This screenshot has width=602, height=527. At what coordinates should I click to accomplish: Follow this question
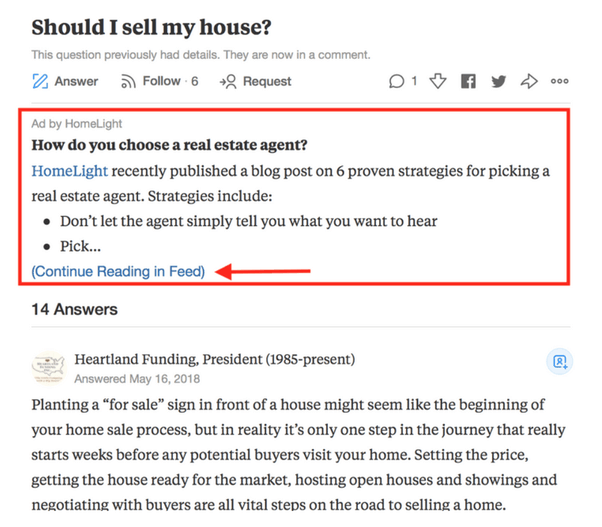coord(158,81)
